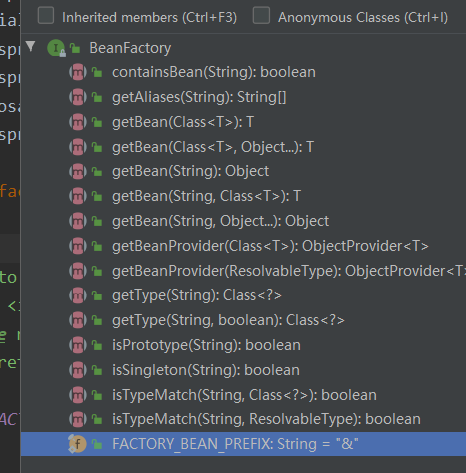Viewport: 466px width, 473px height.
Task: Enable the Anonymous Classes checkbox
Action: 261,16
